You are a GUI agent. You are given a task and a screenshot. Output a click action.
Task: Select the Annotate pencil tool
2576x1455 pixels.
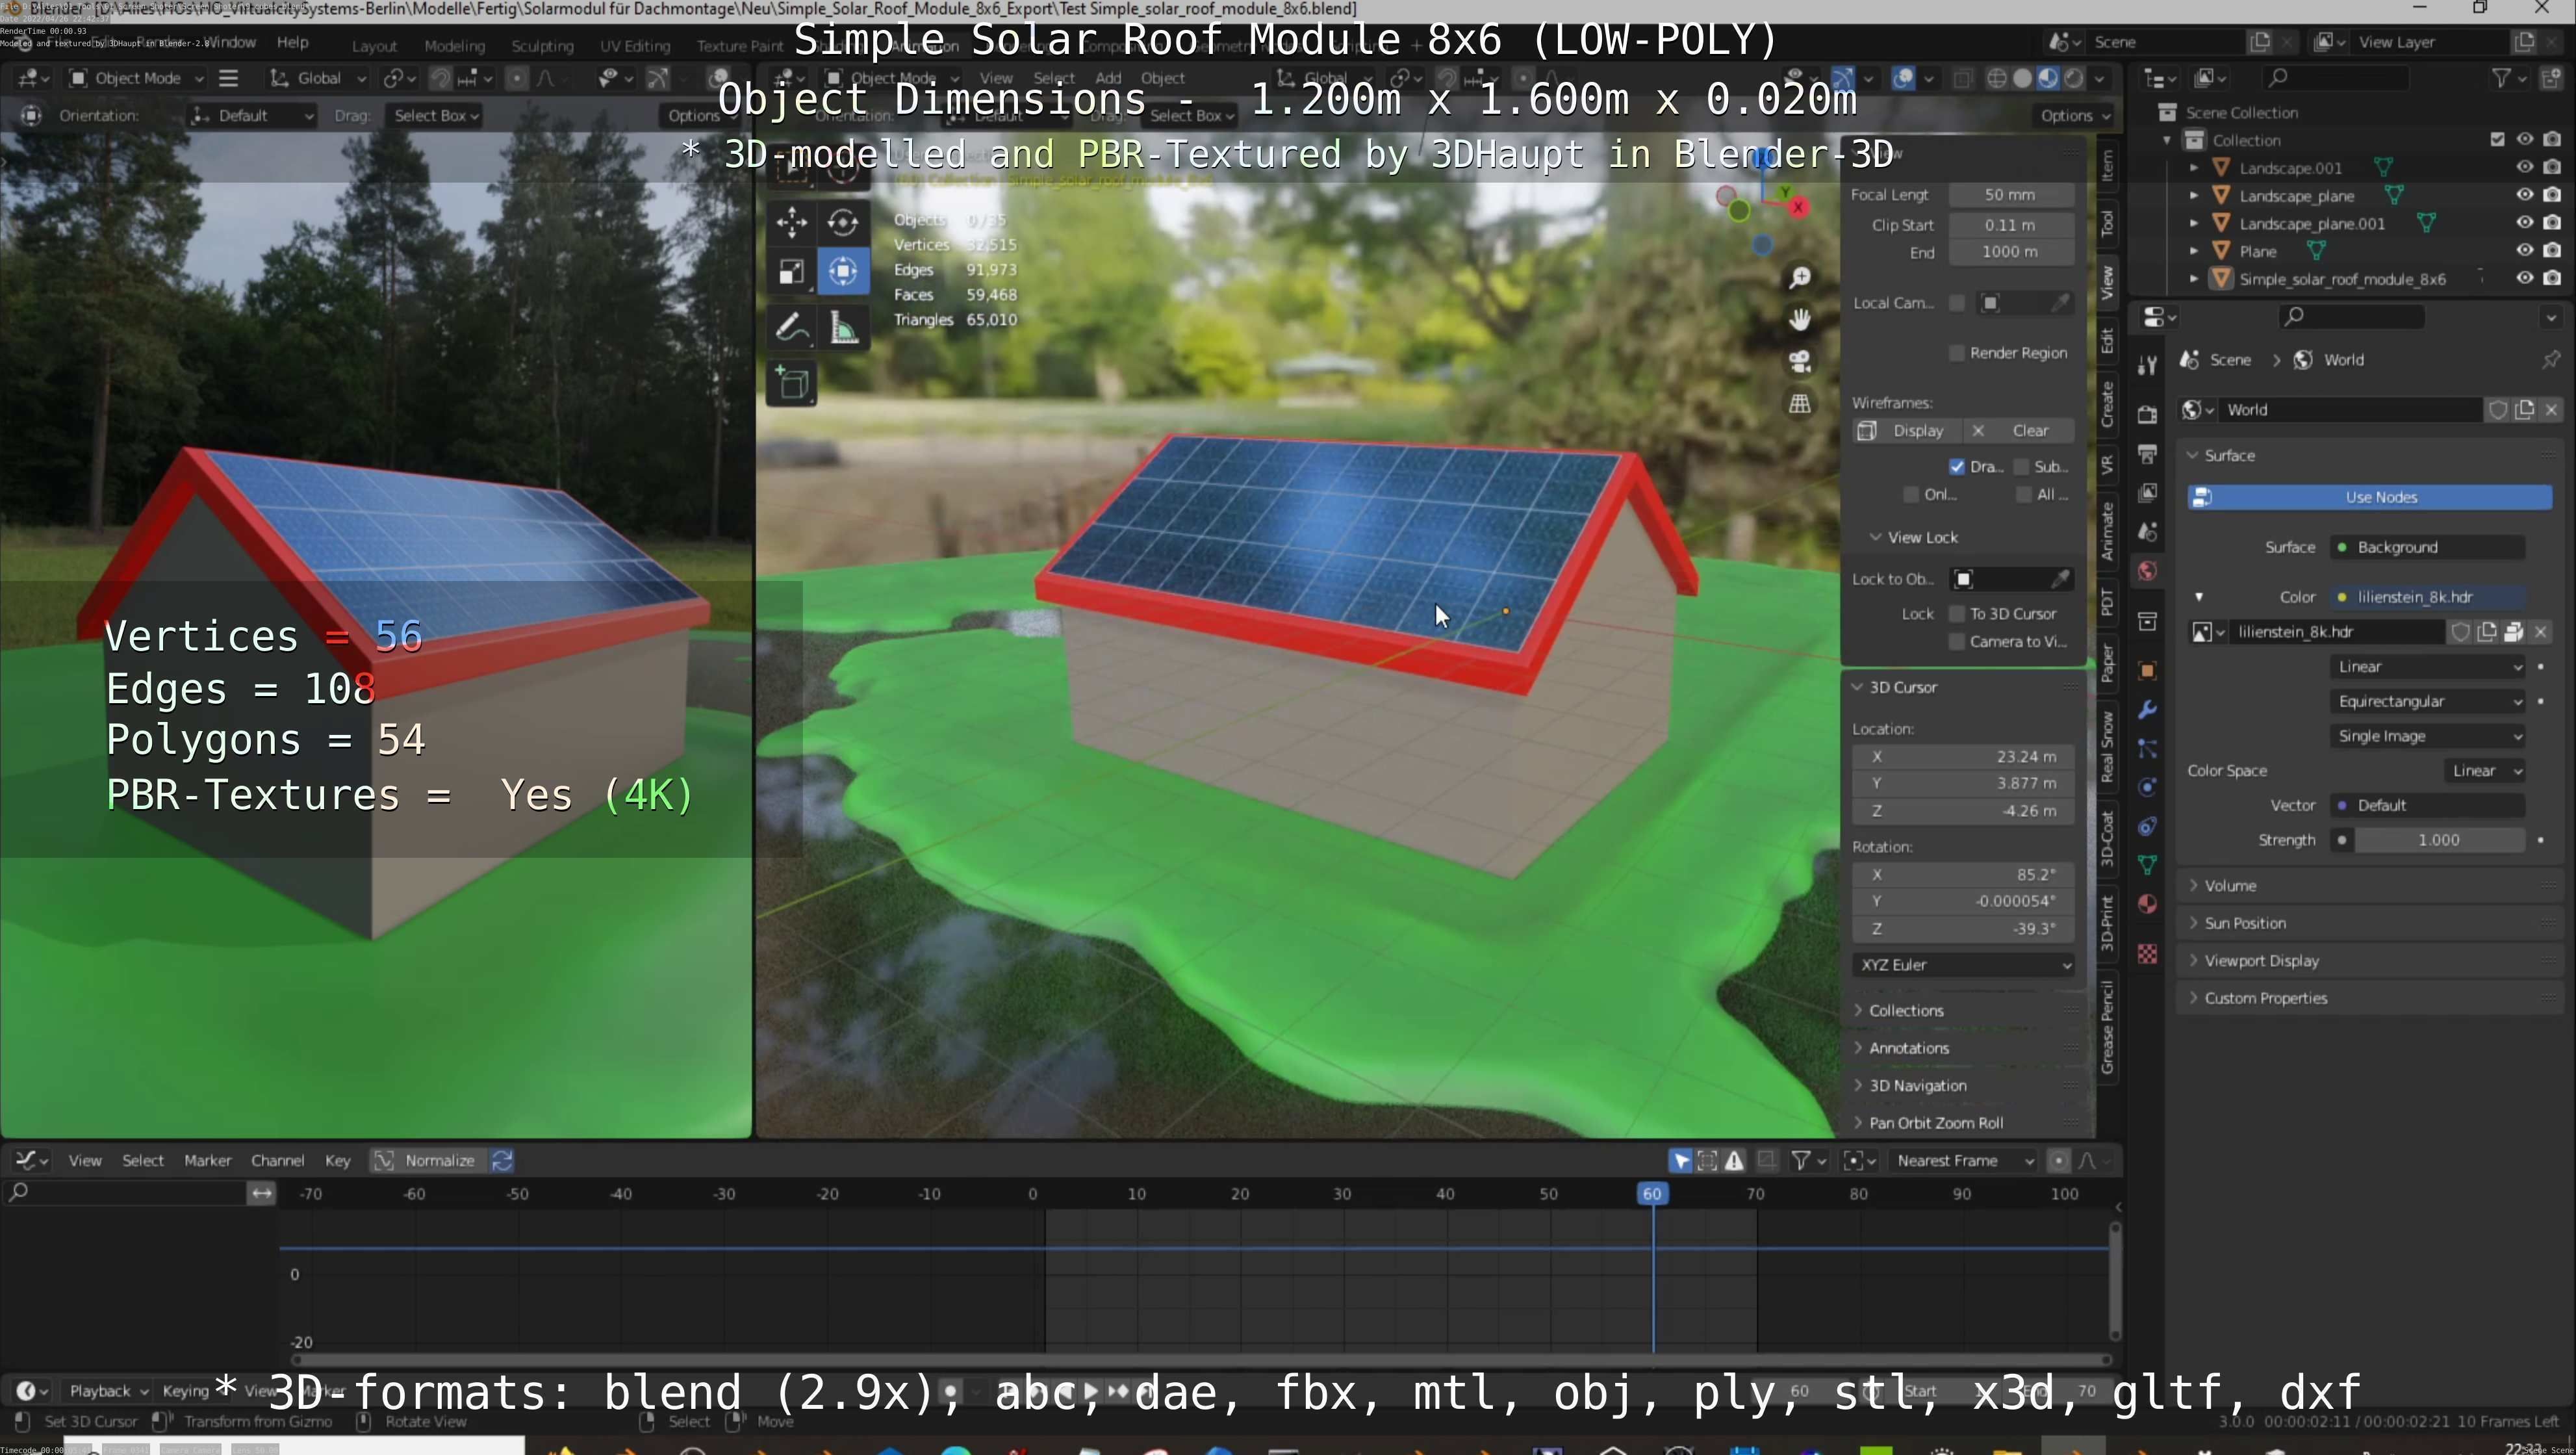(791, 327)
